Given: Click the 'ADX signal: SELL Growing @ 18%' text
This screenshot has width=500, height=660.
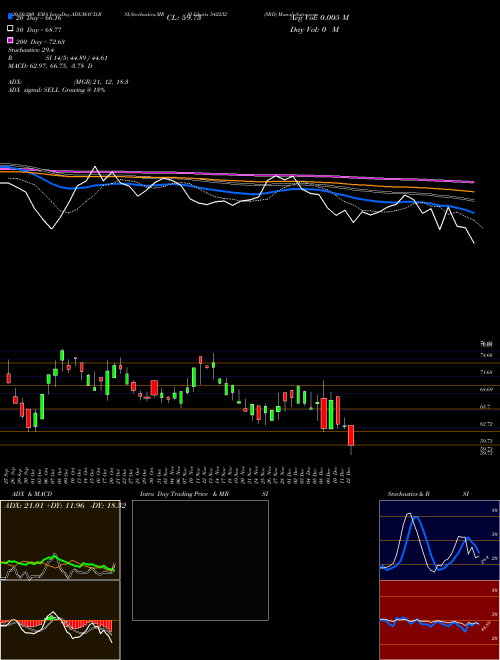Looking at the screenshot, I should [x=56, y=90].
